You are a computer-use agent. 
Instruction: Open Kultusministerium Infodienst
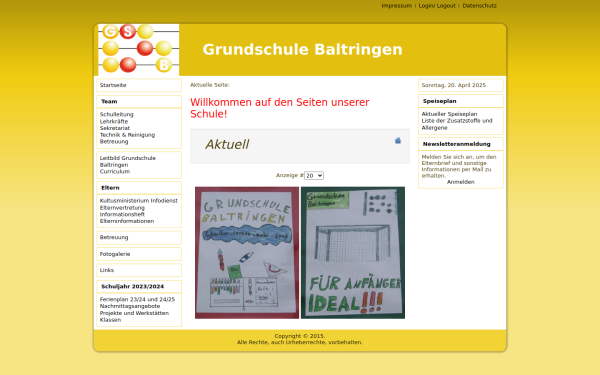139,201
